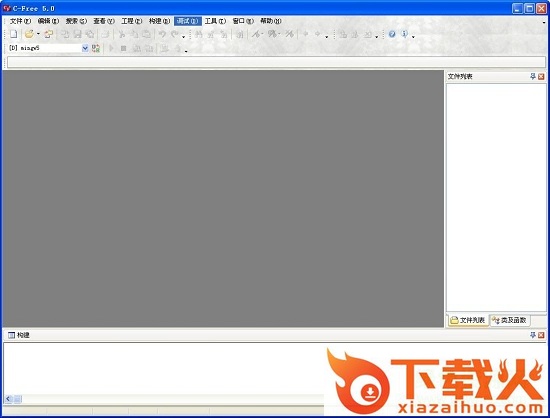
Task: Switch to the 类及函数 tab
Action: 509,320
